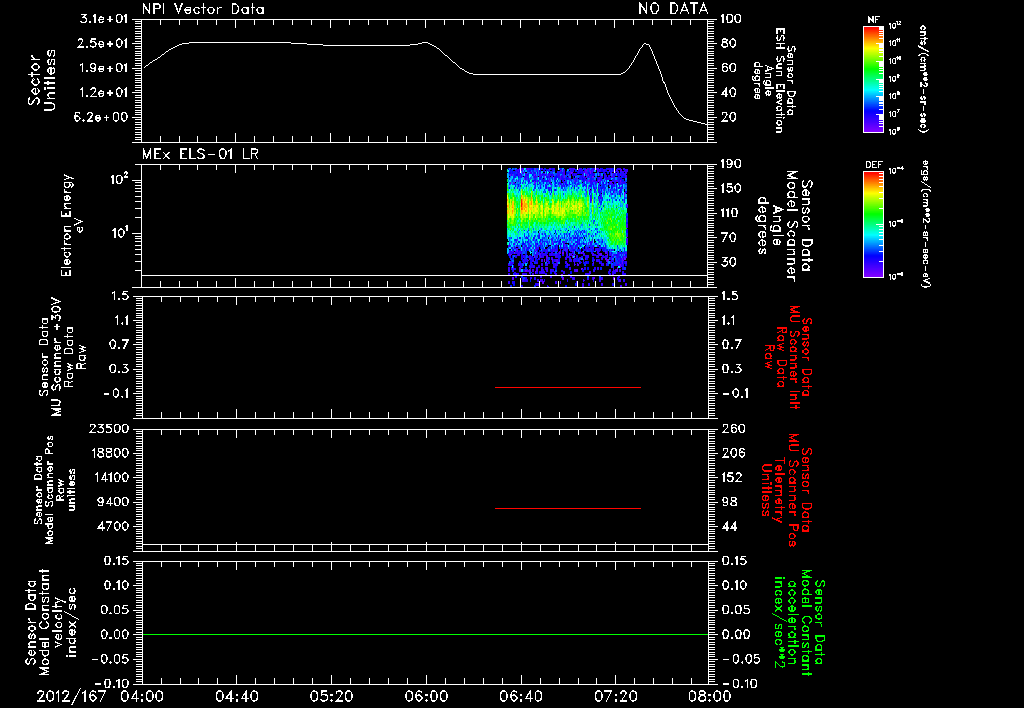
Task: Click the "Sector Unitless" axis title
Action: [x=42, y=80]
